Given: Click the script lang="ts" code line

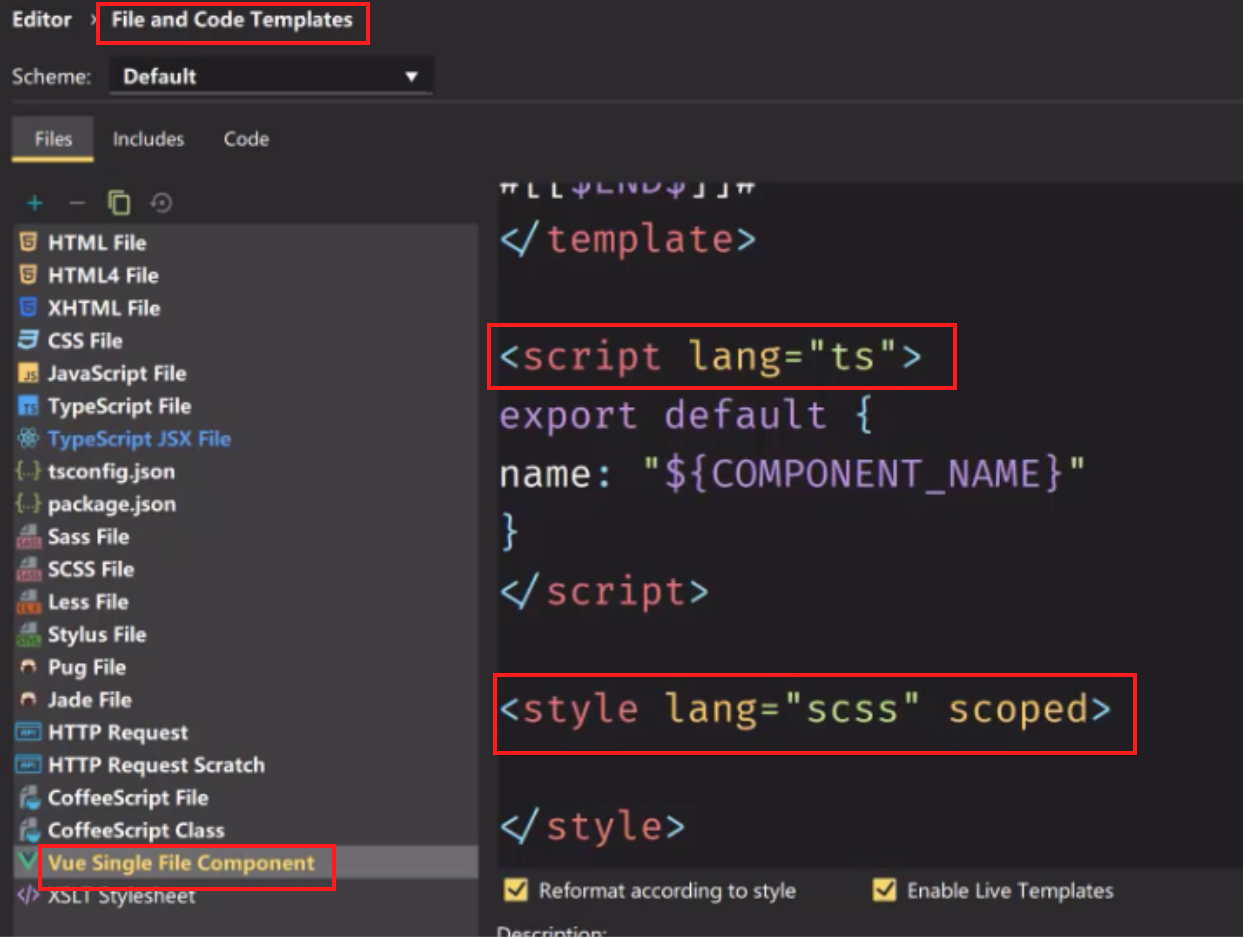Looking at the screenshot, I should click(711, 356).
